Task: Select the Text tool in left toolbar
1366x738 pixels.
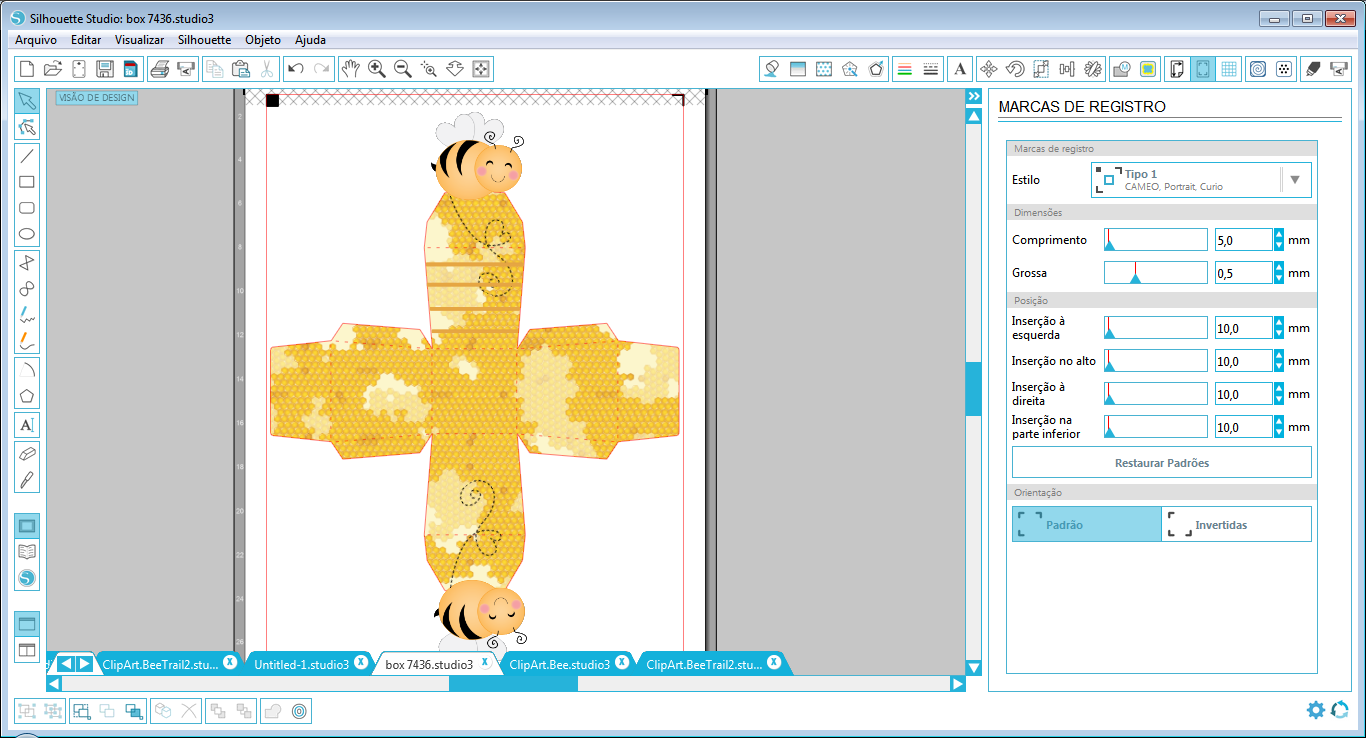Action: (x=27, y=425)
